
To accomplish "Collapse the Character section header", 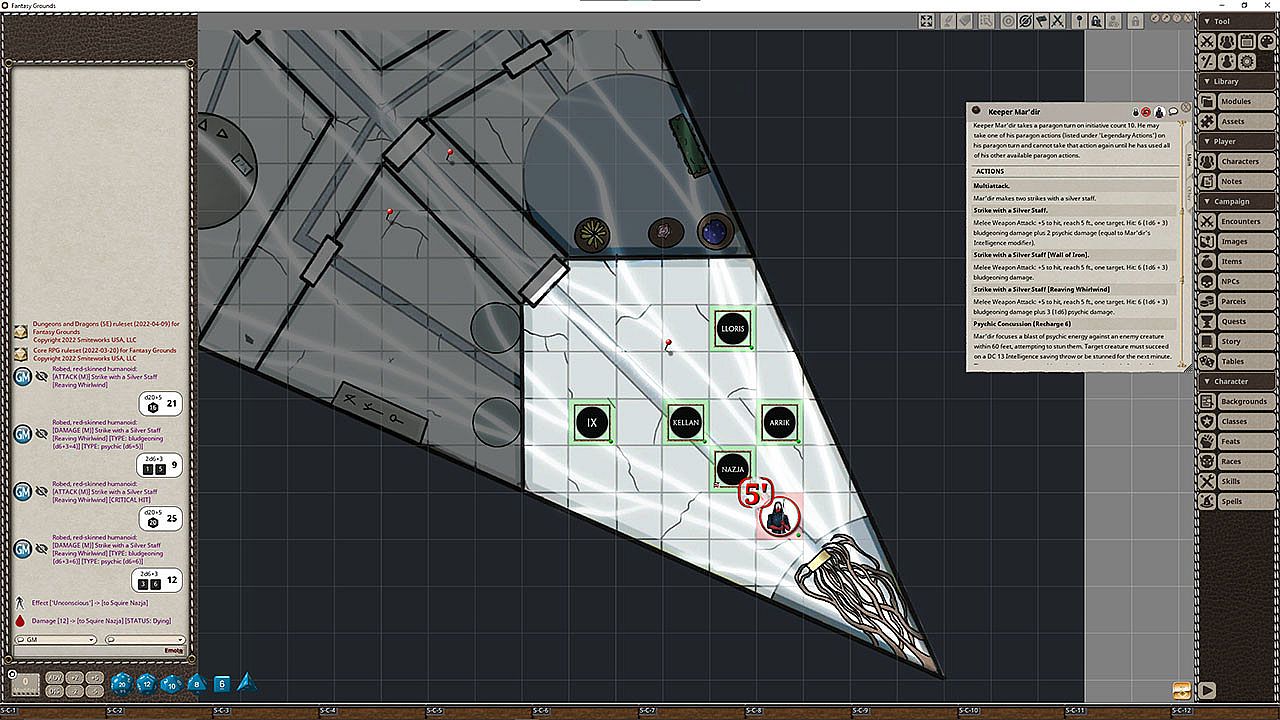I will coord(1237,381).
